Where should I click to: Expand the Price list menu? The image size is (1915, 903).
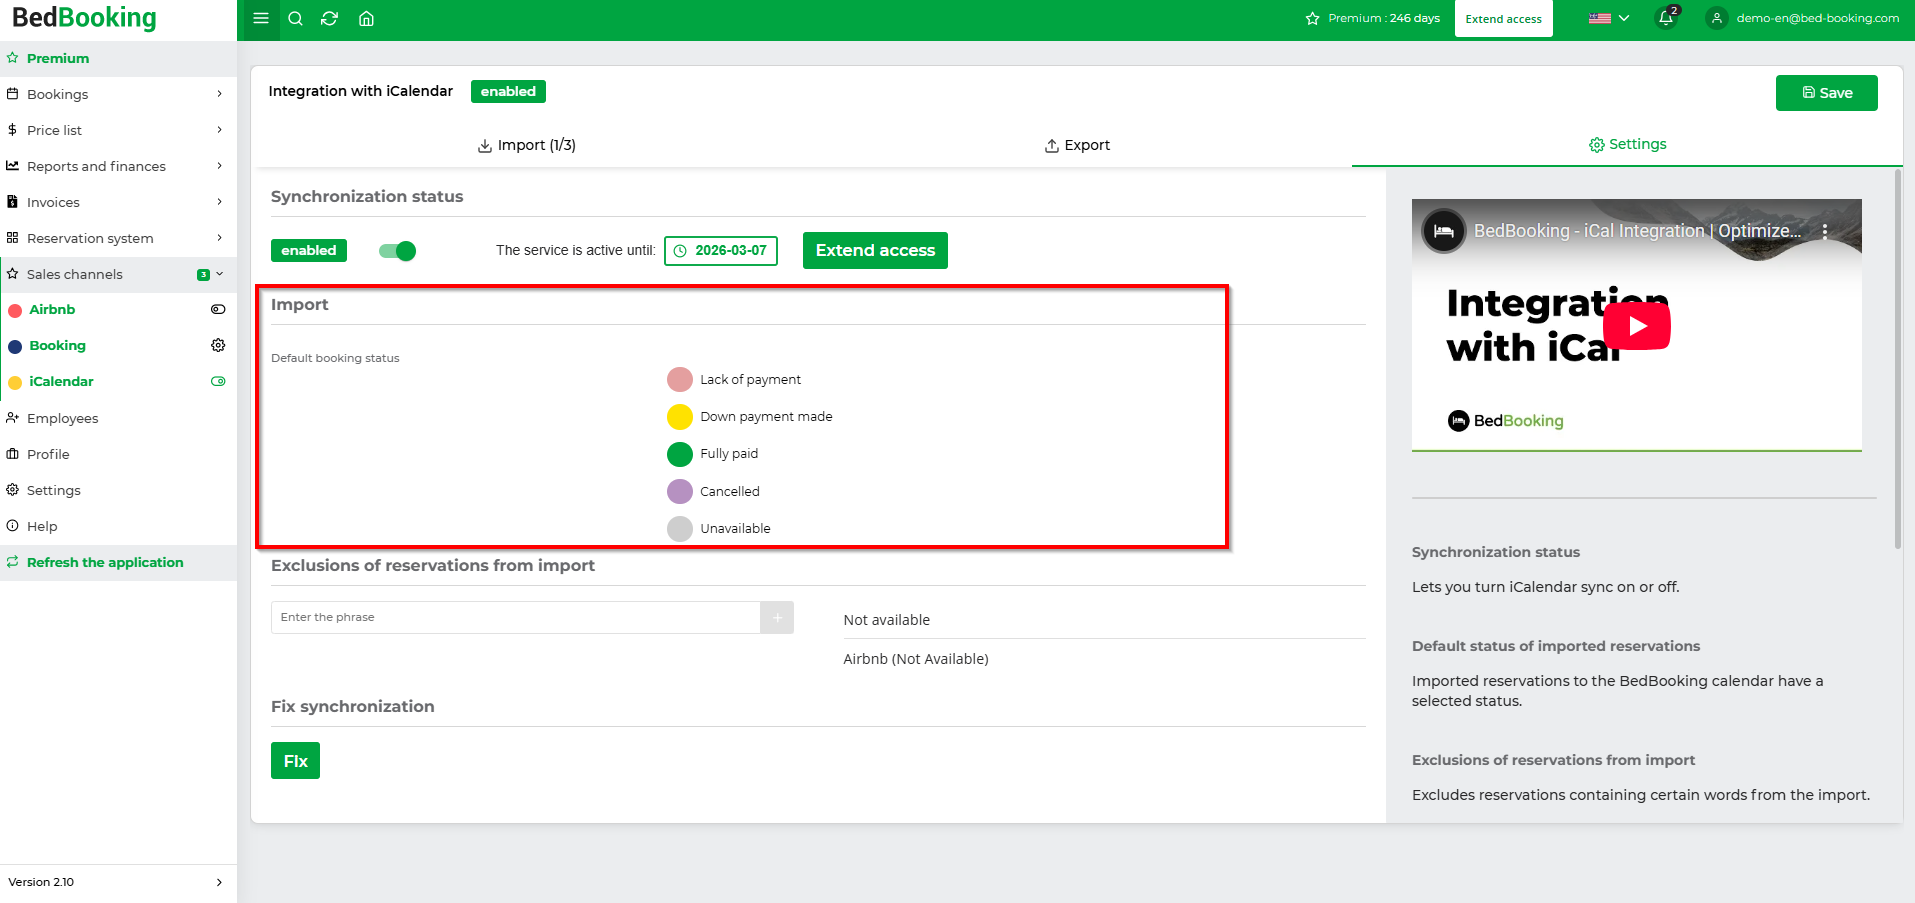[118, 130]
